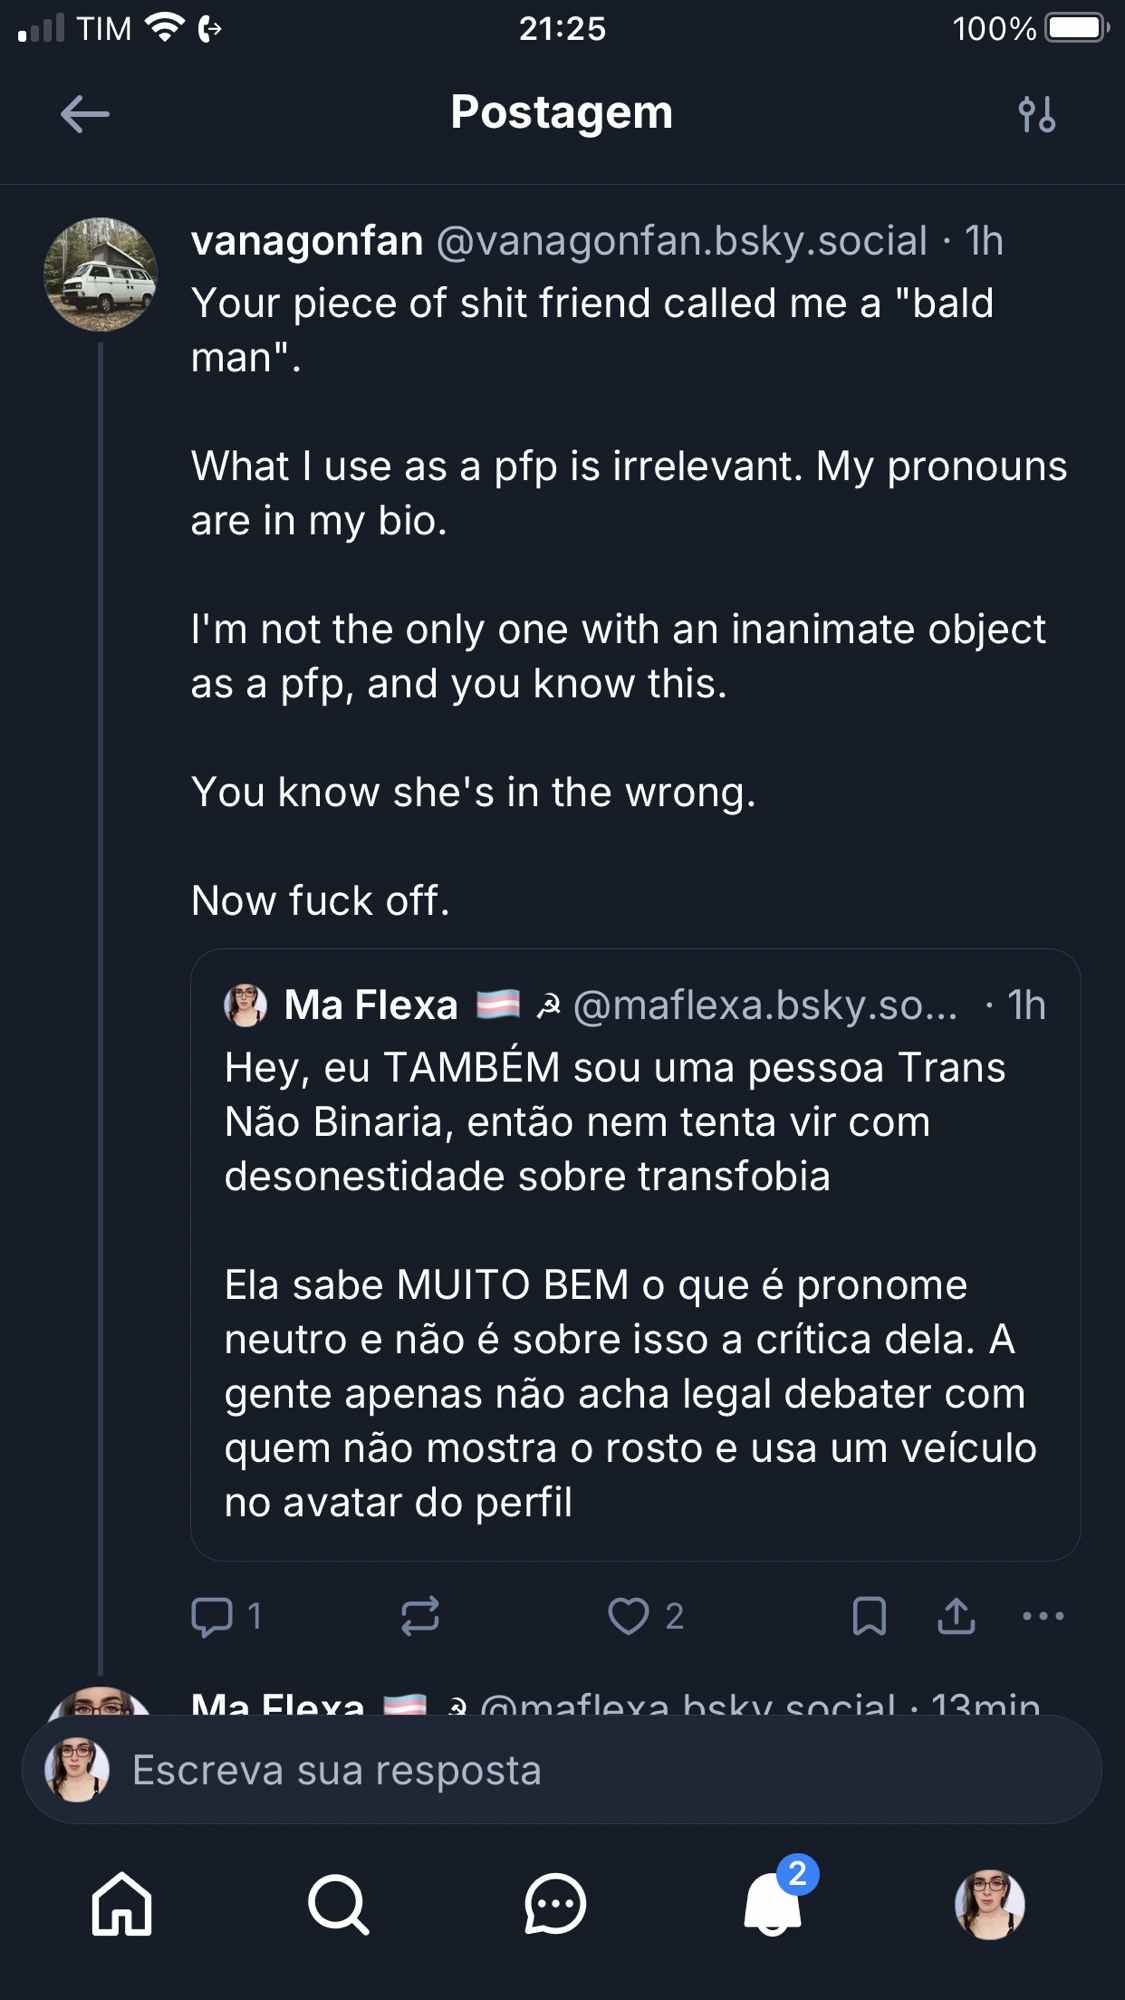Go to the Home tab
Screen dimensions: 1125x2000
click(122, 1904)
